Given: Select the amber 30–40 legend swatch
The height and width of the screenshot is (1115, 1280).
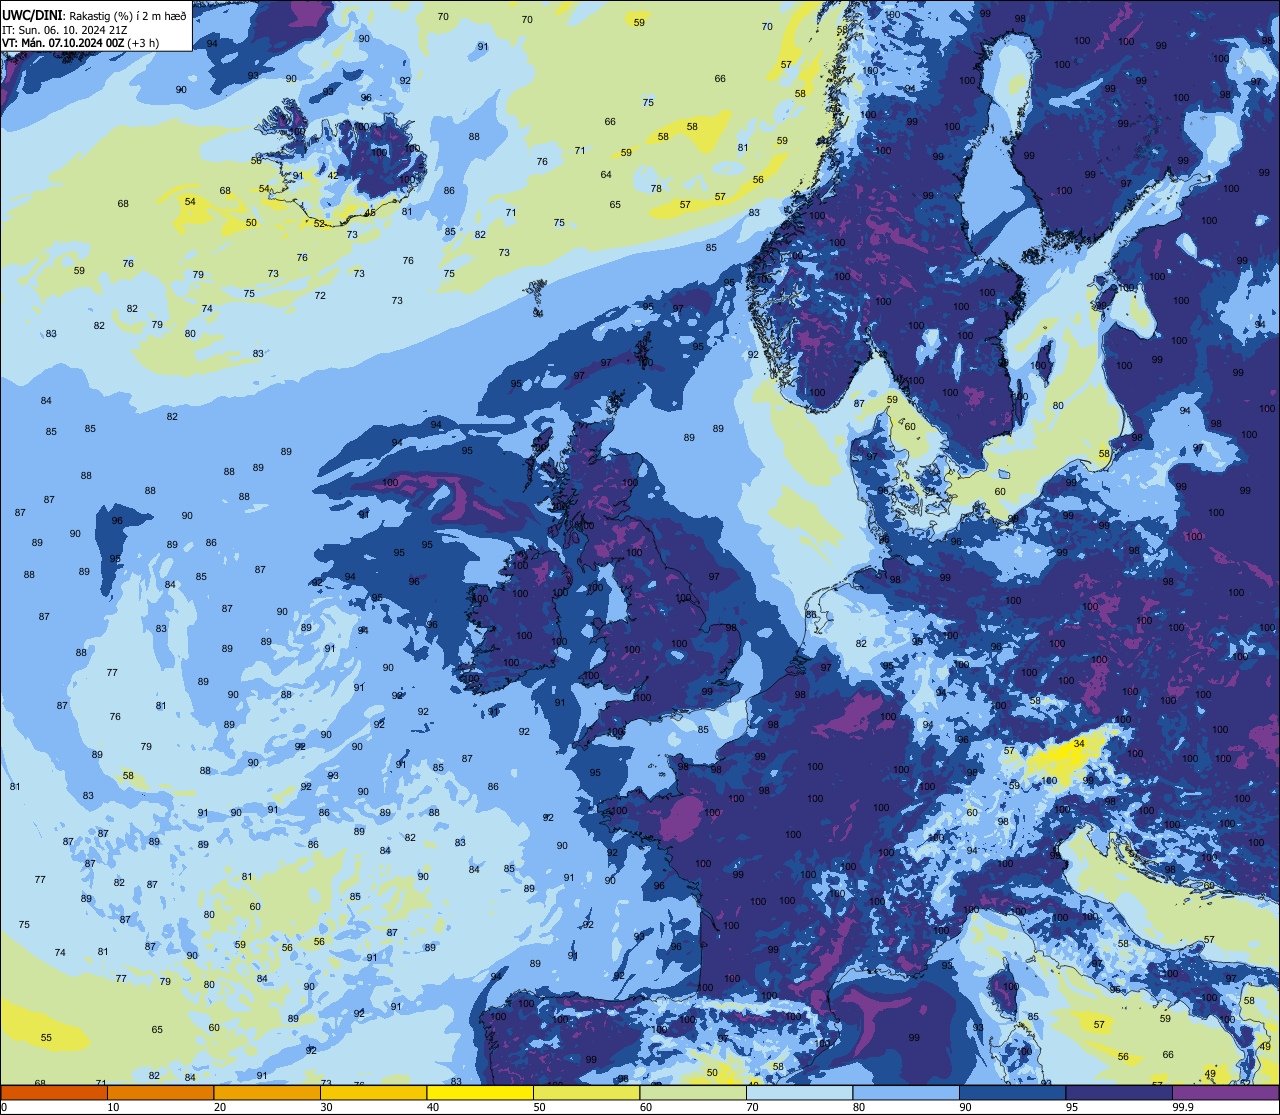Looking at the screenshot, I should coord(373,1092).
